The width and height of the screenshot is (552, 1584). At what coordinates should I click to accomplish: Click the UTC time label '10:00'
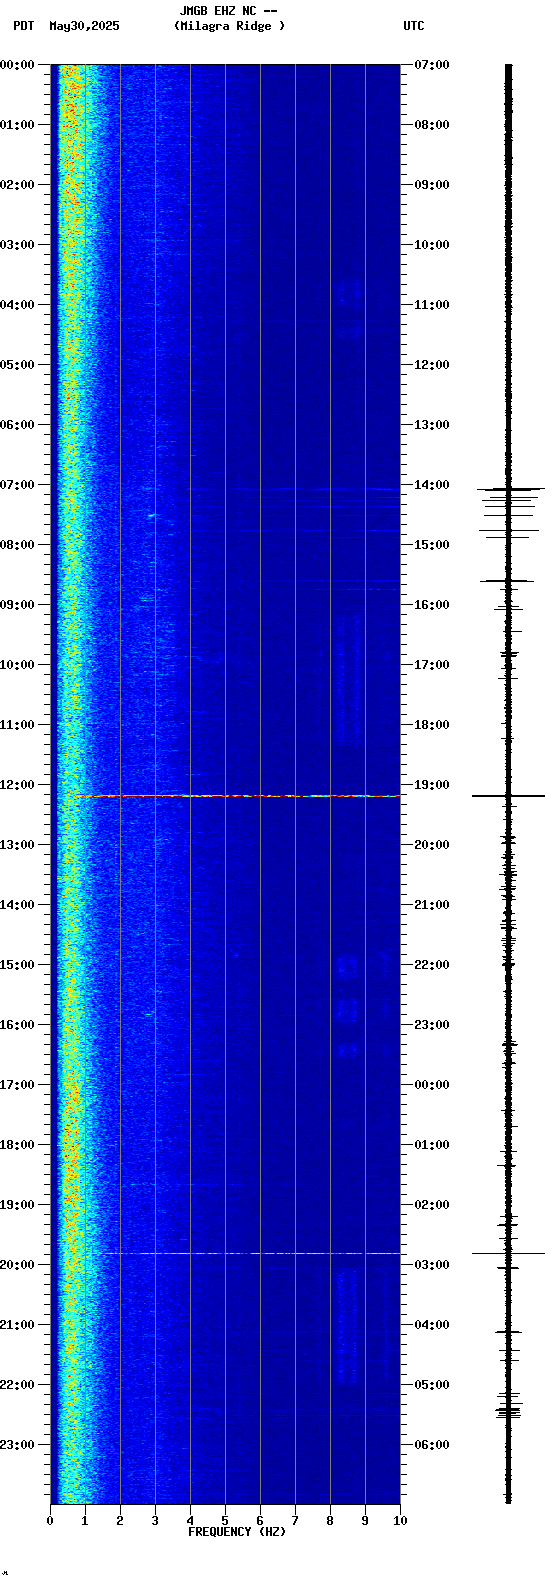[x=432, y=245]
